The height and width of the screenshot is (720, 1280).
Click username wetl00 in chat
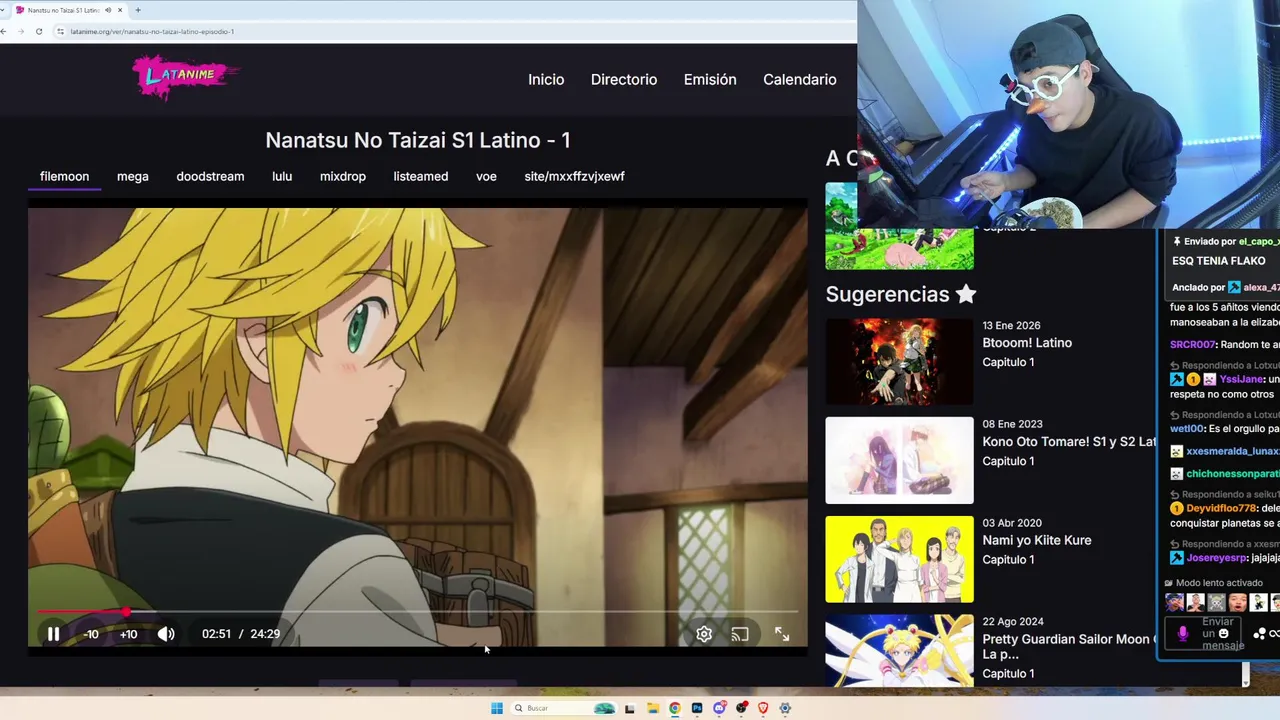pyautogui.click(x=1186, y=429)
